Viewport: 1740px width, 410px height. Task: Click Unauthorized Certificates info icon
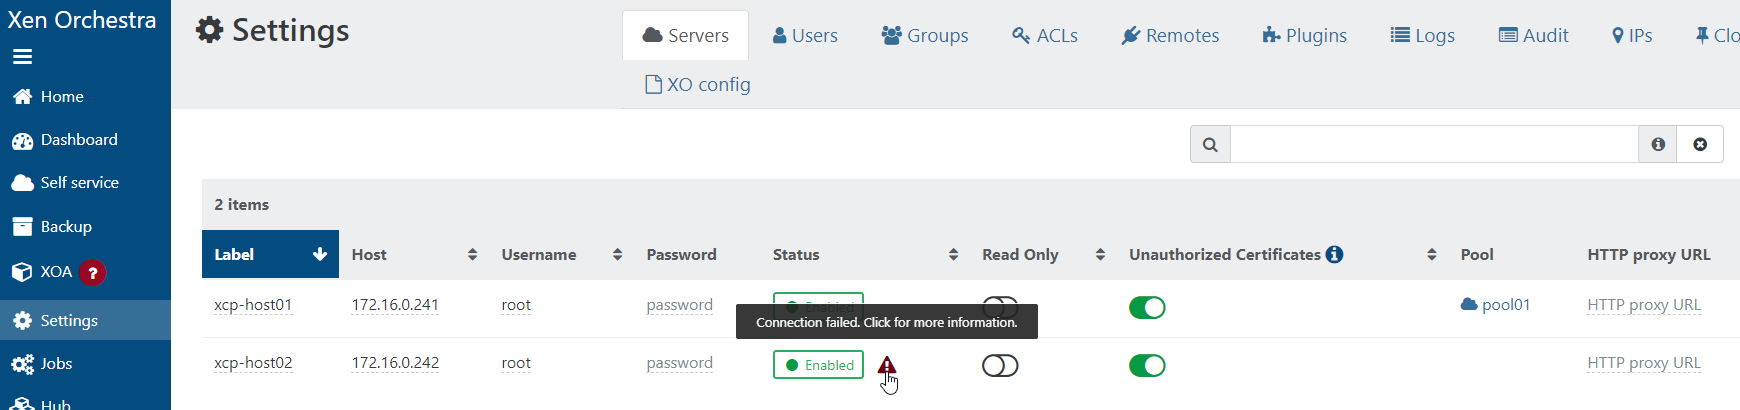1334,255
